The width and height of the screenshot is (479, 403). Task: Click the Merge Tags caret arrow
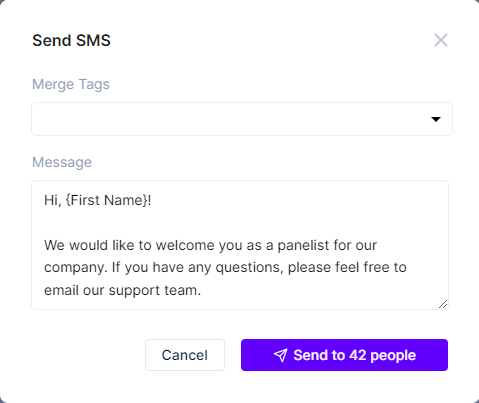click(436, 119)
